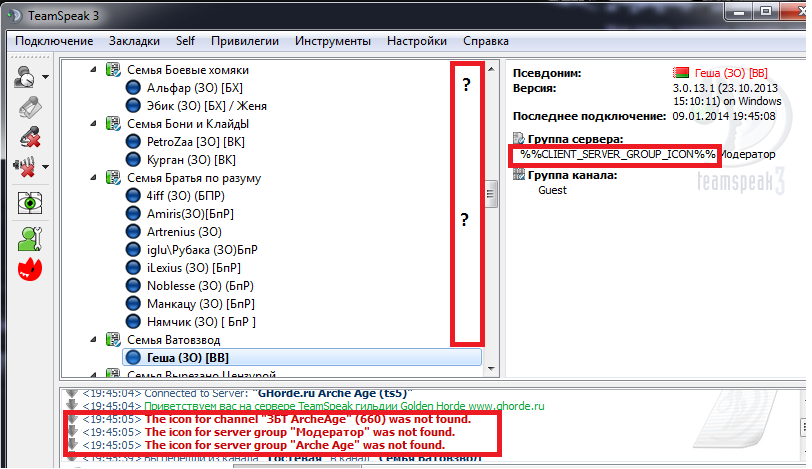This screenshot has height=469, width=812.
Task: Collapse the Семья Бони и Клайды channel
Action: pos(93,124)
